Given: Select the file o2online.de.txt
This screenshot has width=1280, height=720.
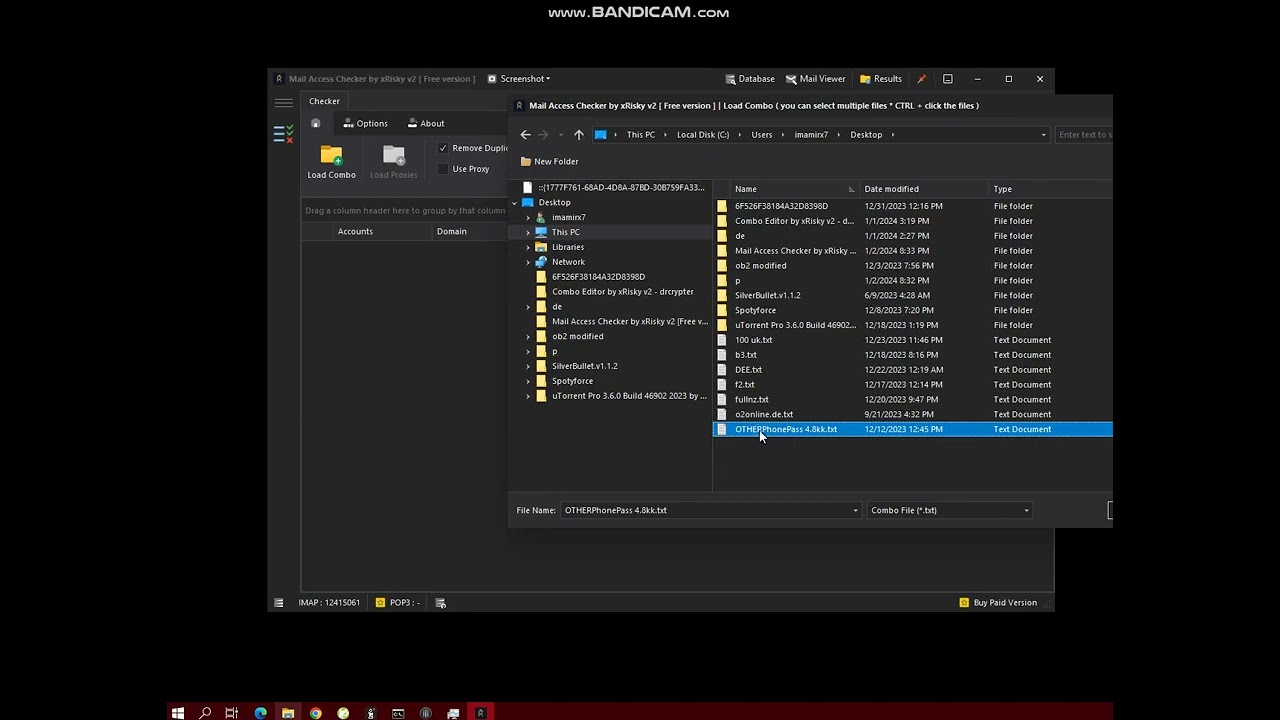Looking at the screenshot, I should [764, 415].
